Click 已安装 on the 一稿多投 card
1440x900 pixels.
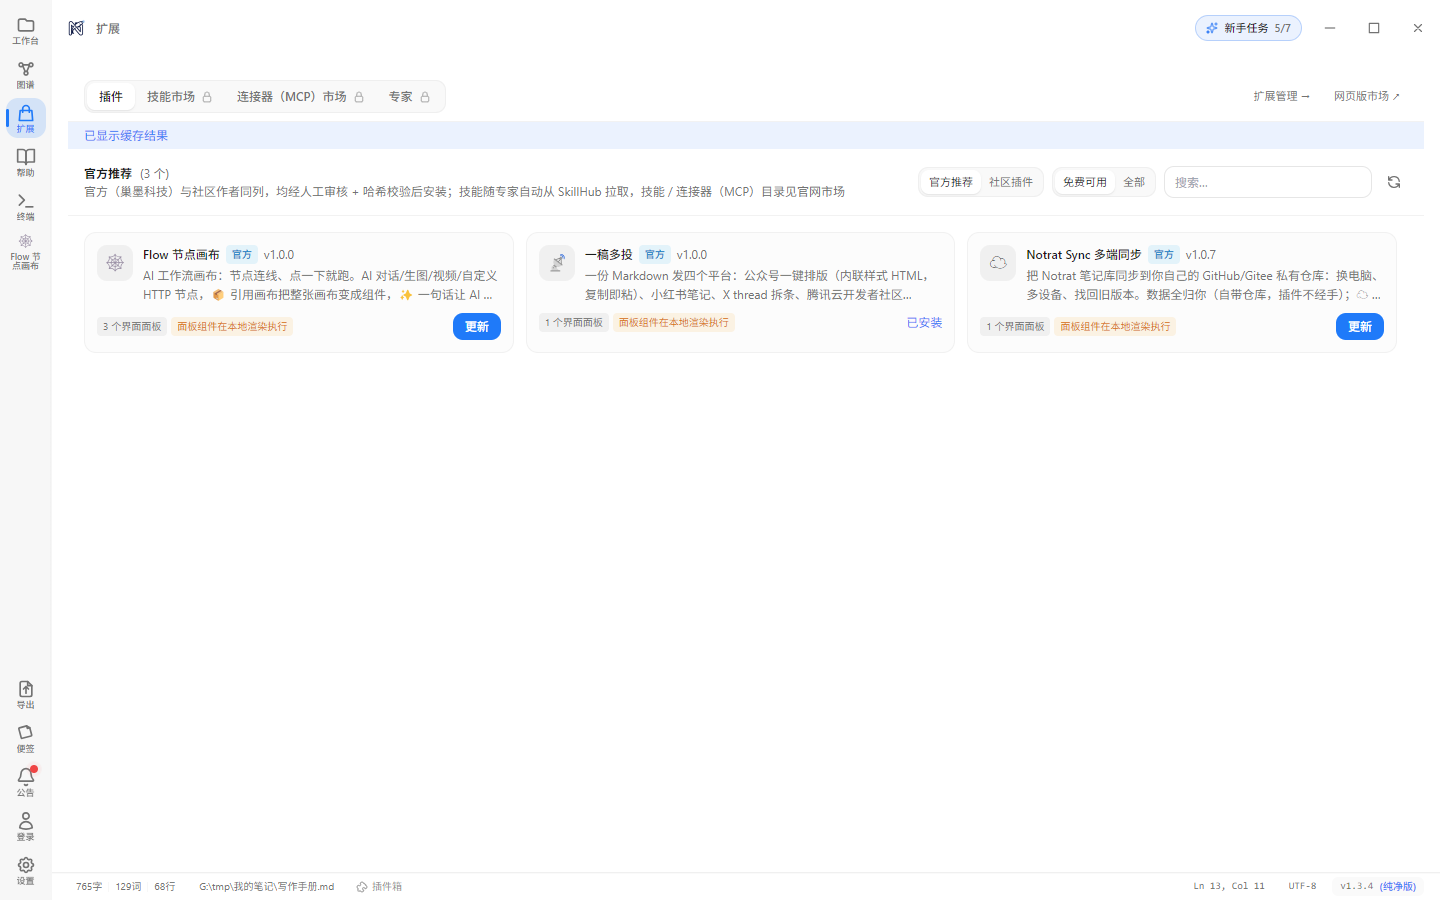click(924, 323)
